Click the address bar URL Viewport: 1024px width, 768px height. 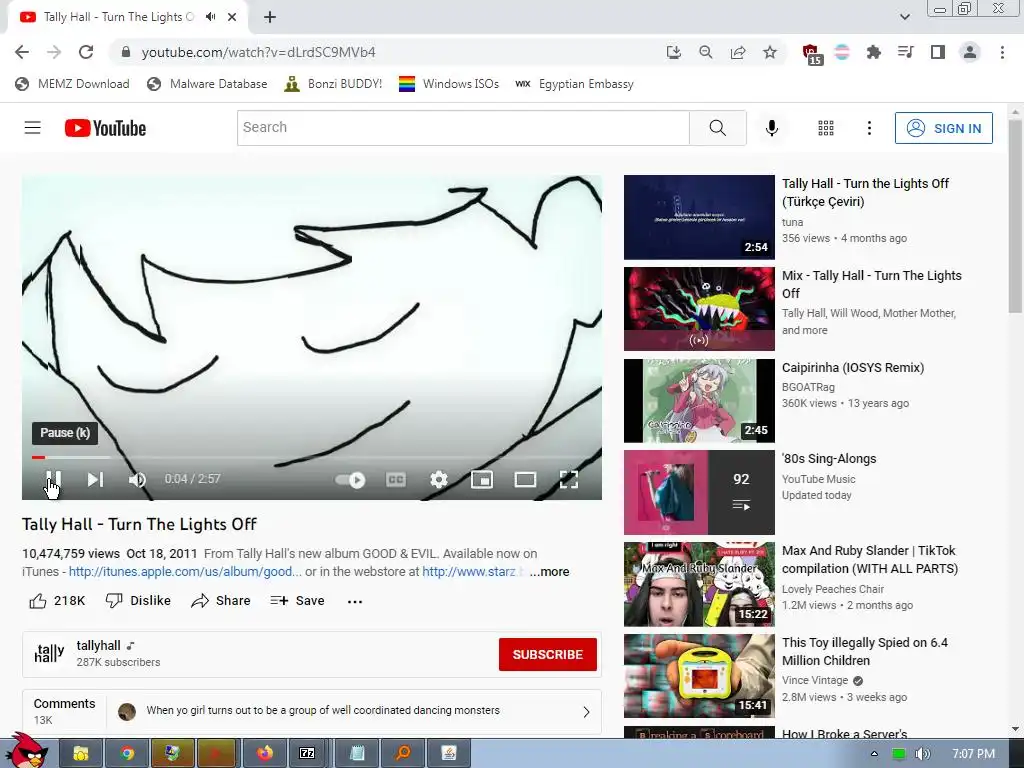pyautogui.click(x=259, y=52)
